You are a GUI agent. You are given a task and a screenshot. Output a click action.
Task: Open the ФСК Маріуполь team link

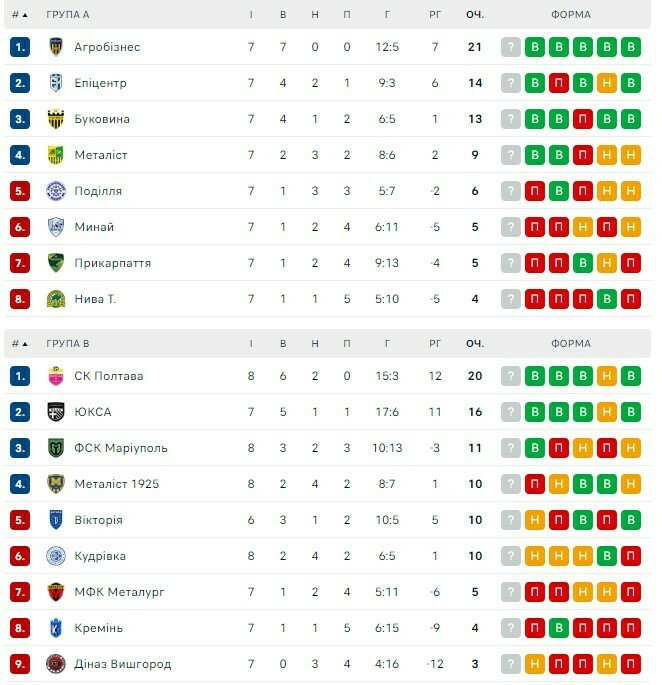click(120, 448)
